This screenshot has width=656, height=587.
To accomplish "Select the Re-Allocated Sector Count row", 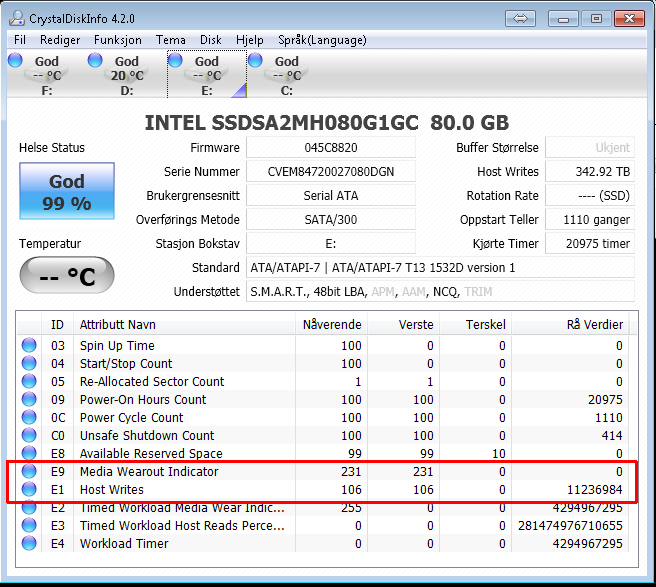I will (323, 381).
